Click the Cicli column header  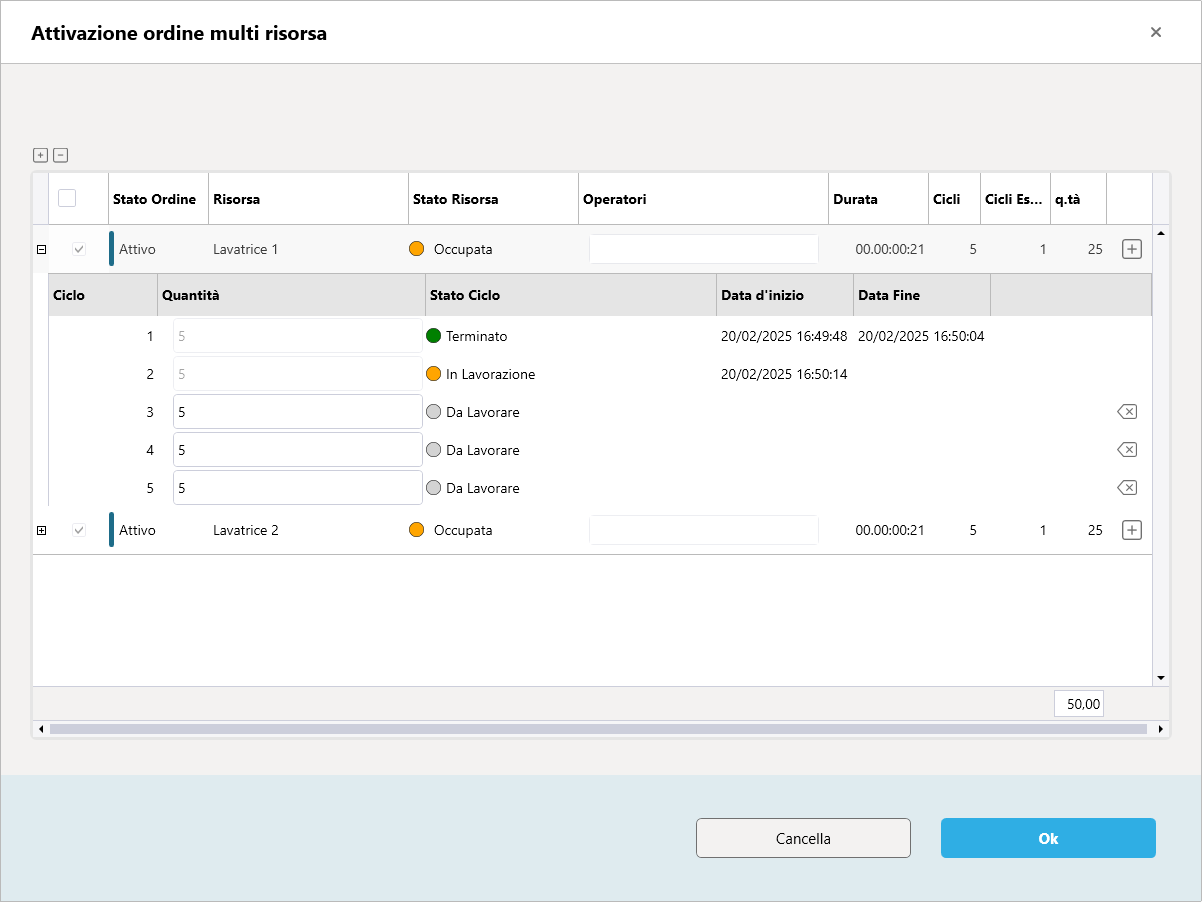click(x=954, y=199)
